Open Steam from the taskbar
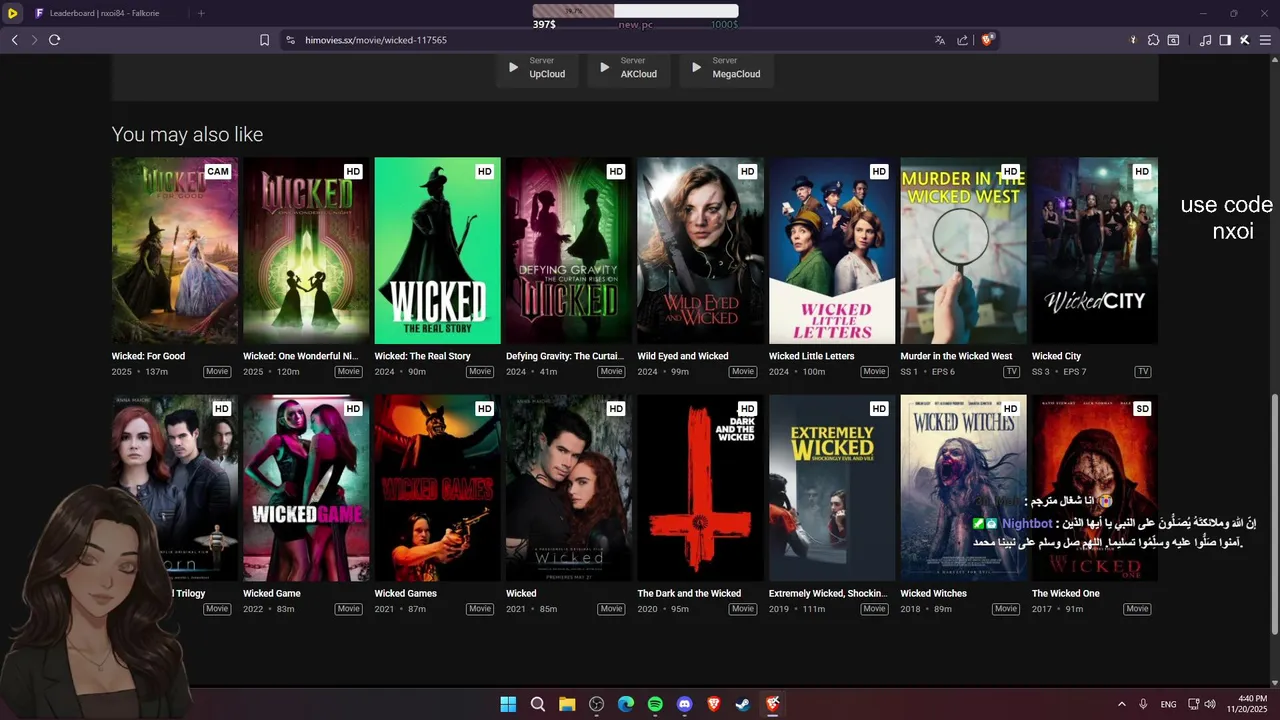 point(743,704)
